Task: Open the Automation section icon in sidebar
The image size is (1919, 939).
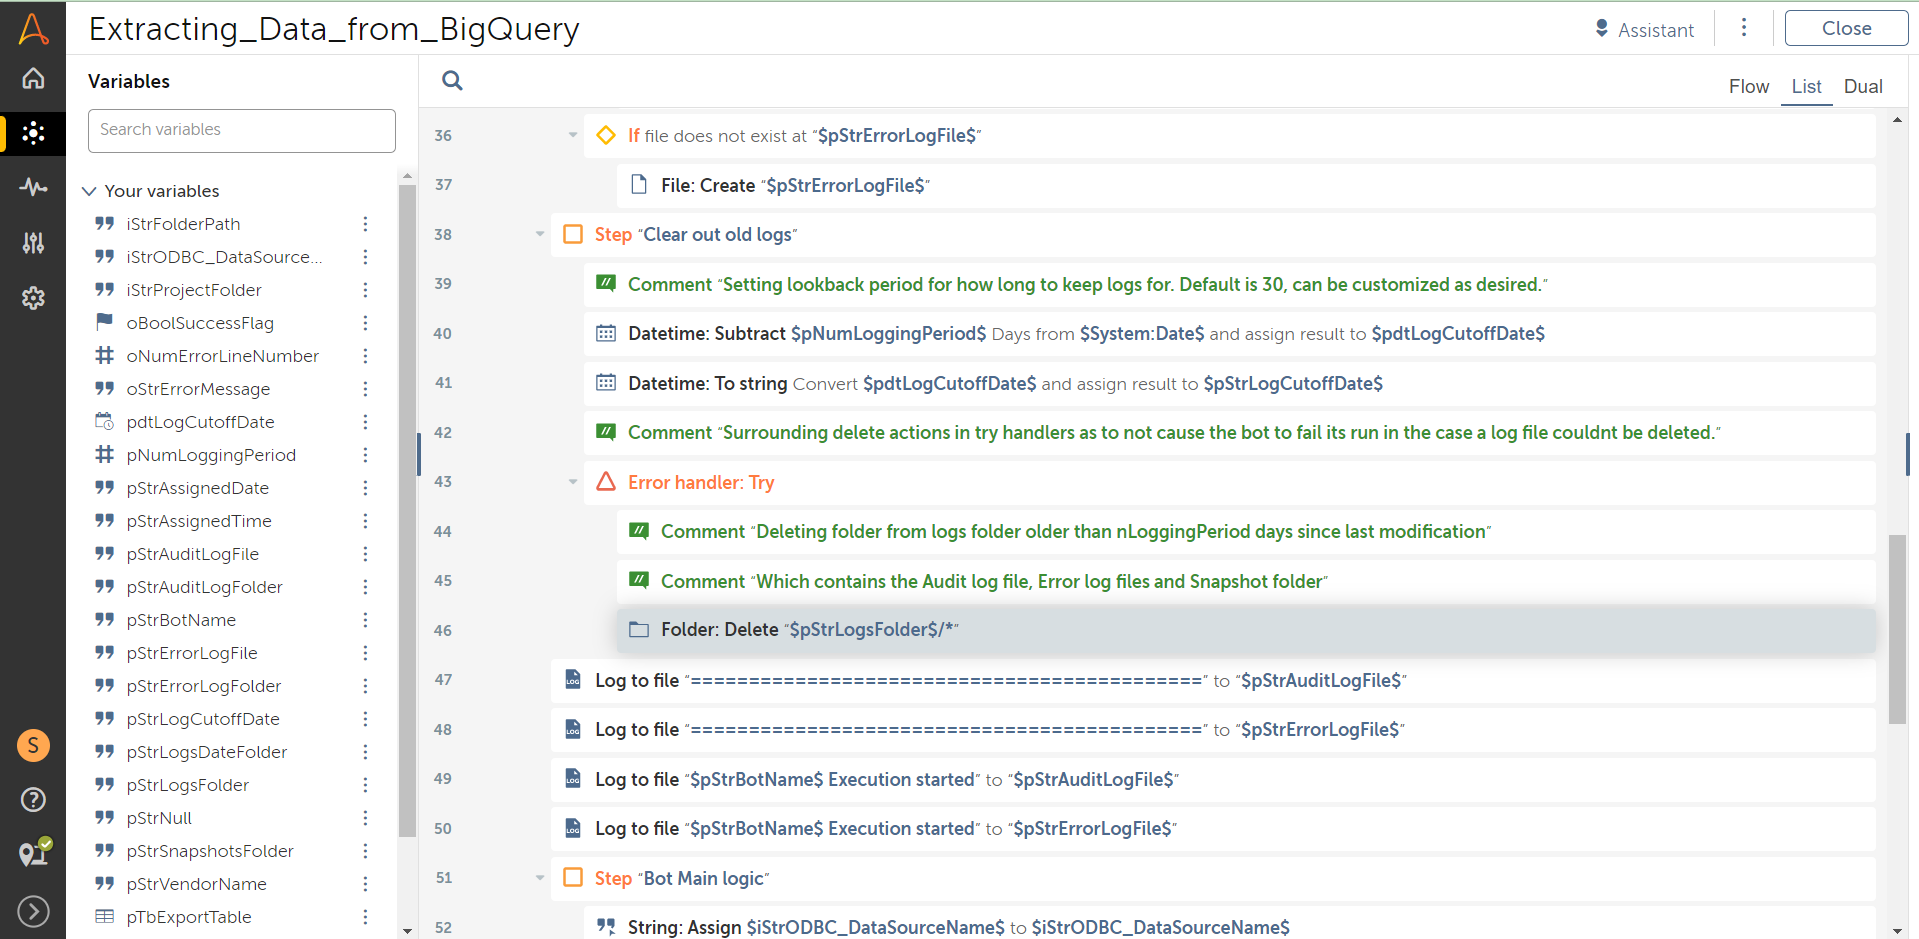Action: [x=33, y=133]
